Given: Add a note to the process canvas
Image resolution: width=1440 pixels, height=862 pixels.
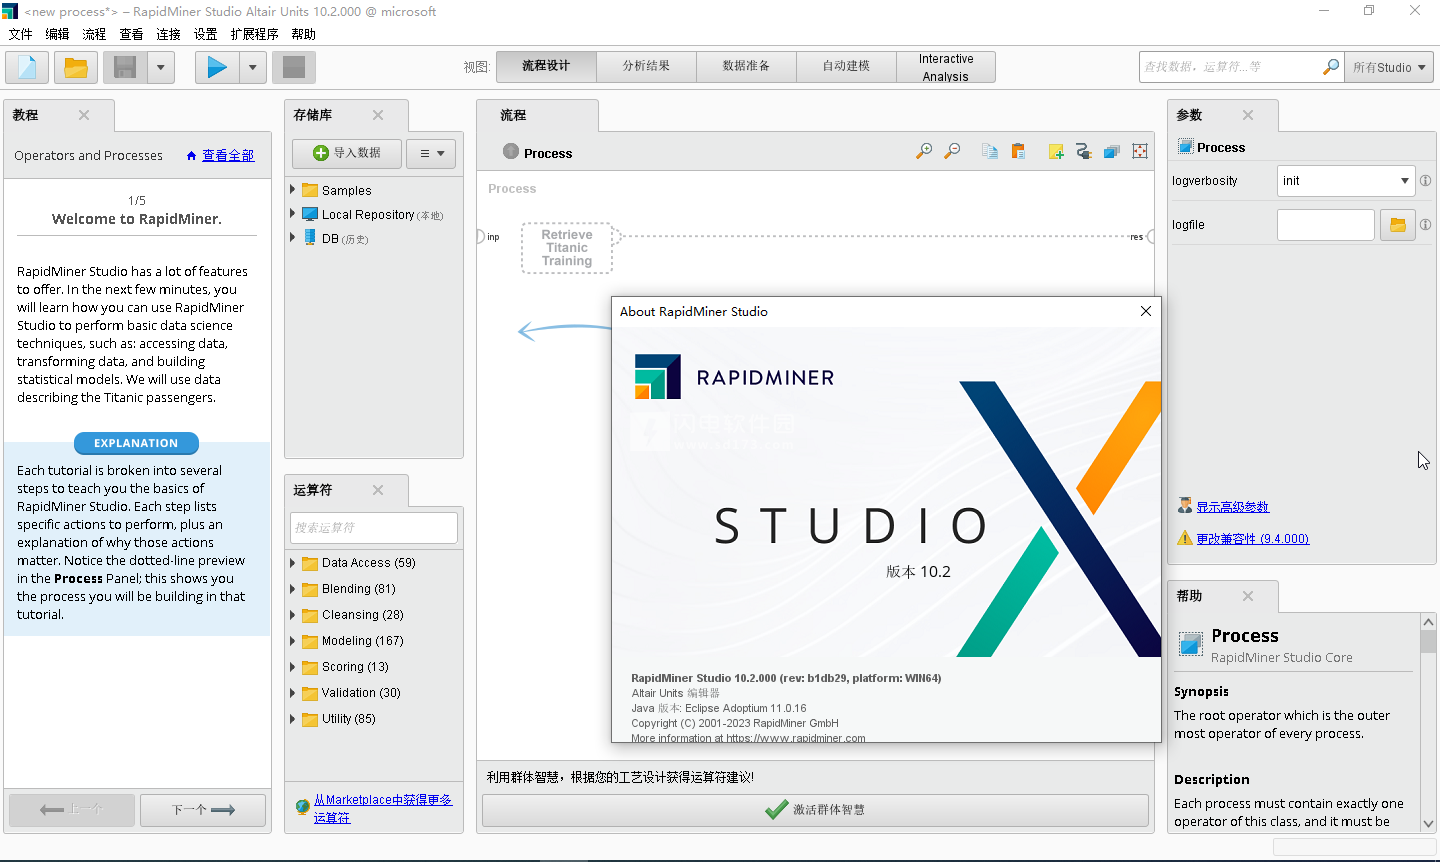Looking at the screenshot, I should tap(1056, 151).
